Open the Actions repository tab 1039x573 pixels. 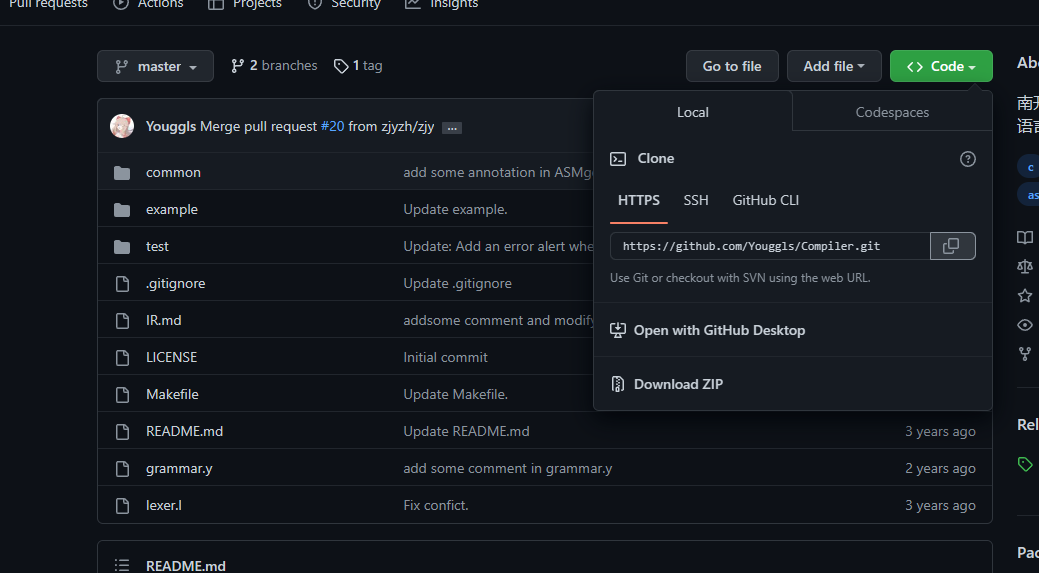pyautogui.click(x=148, y=4)
